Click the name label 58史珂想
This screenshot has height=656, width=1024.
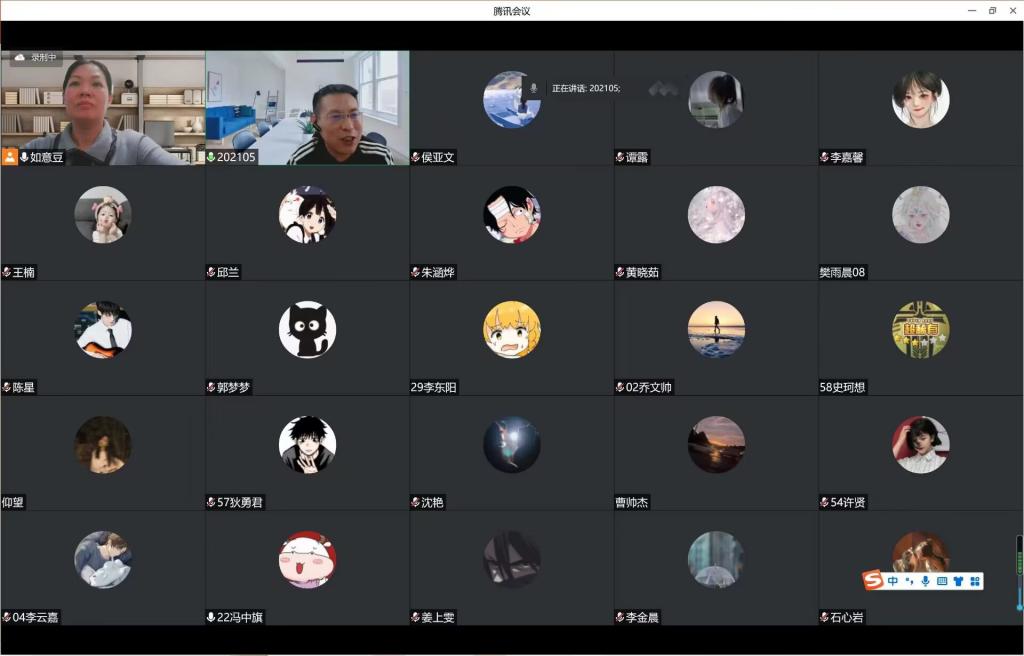[842, 387]
